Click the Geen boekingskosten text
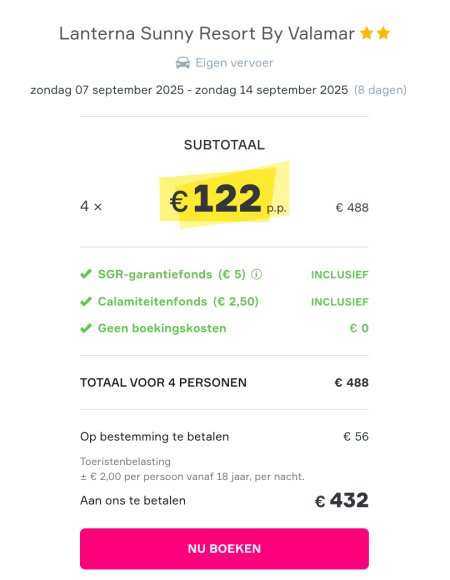The height and width of the screenshot is (580, 450). pyautogui.click(x=162, y=328)
